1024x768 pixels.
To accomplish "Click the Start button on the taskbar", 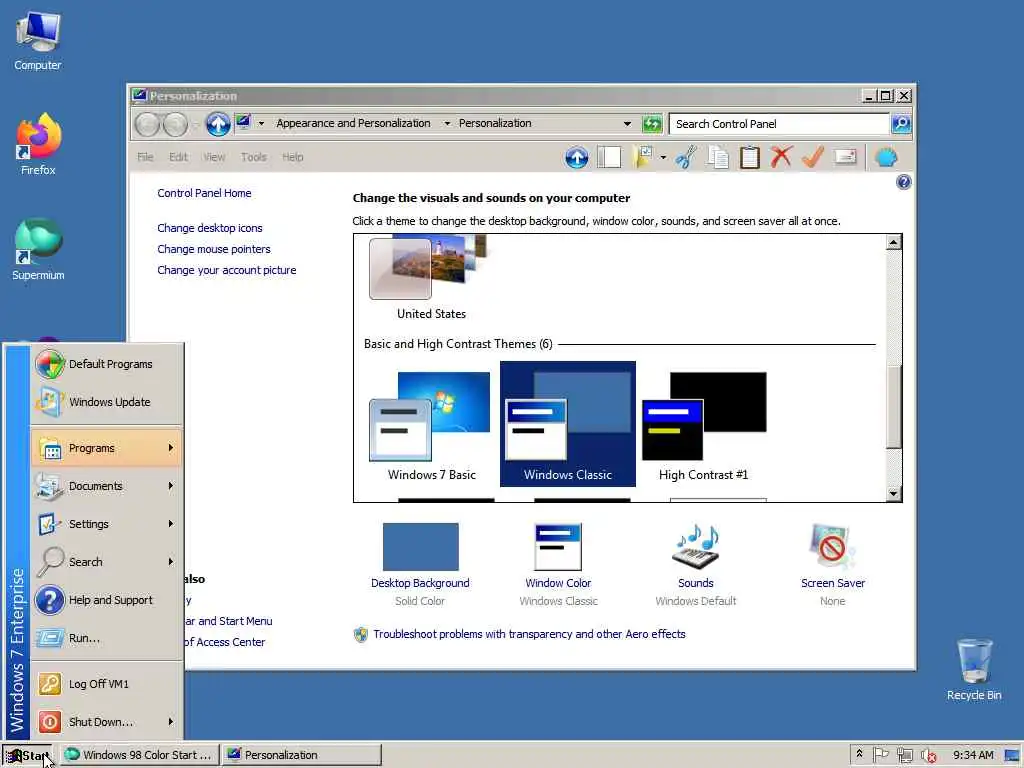I will [28, 755].
